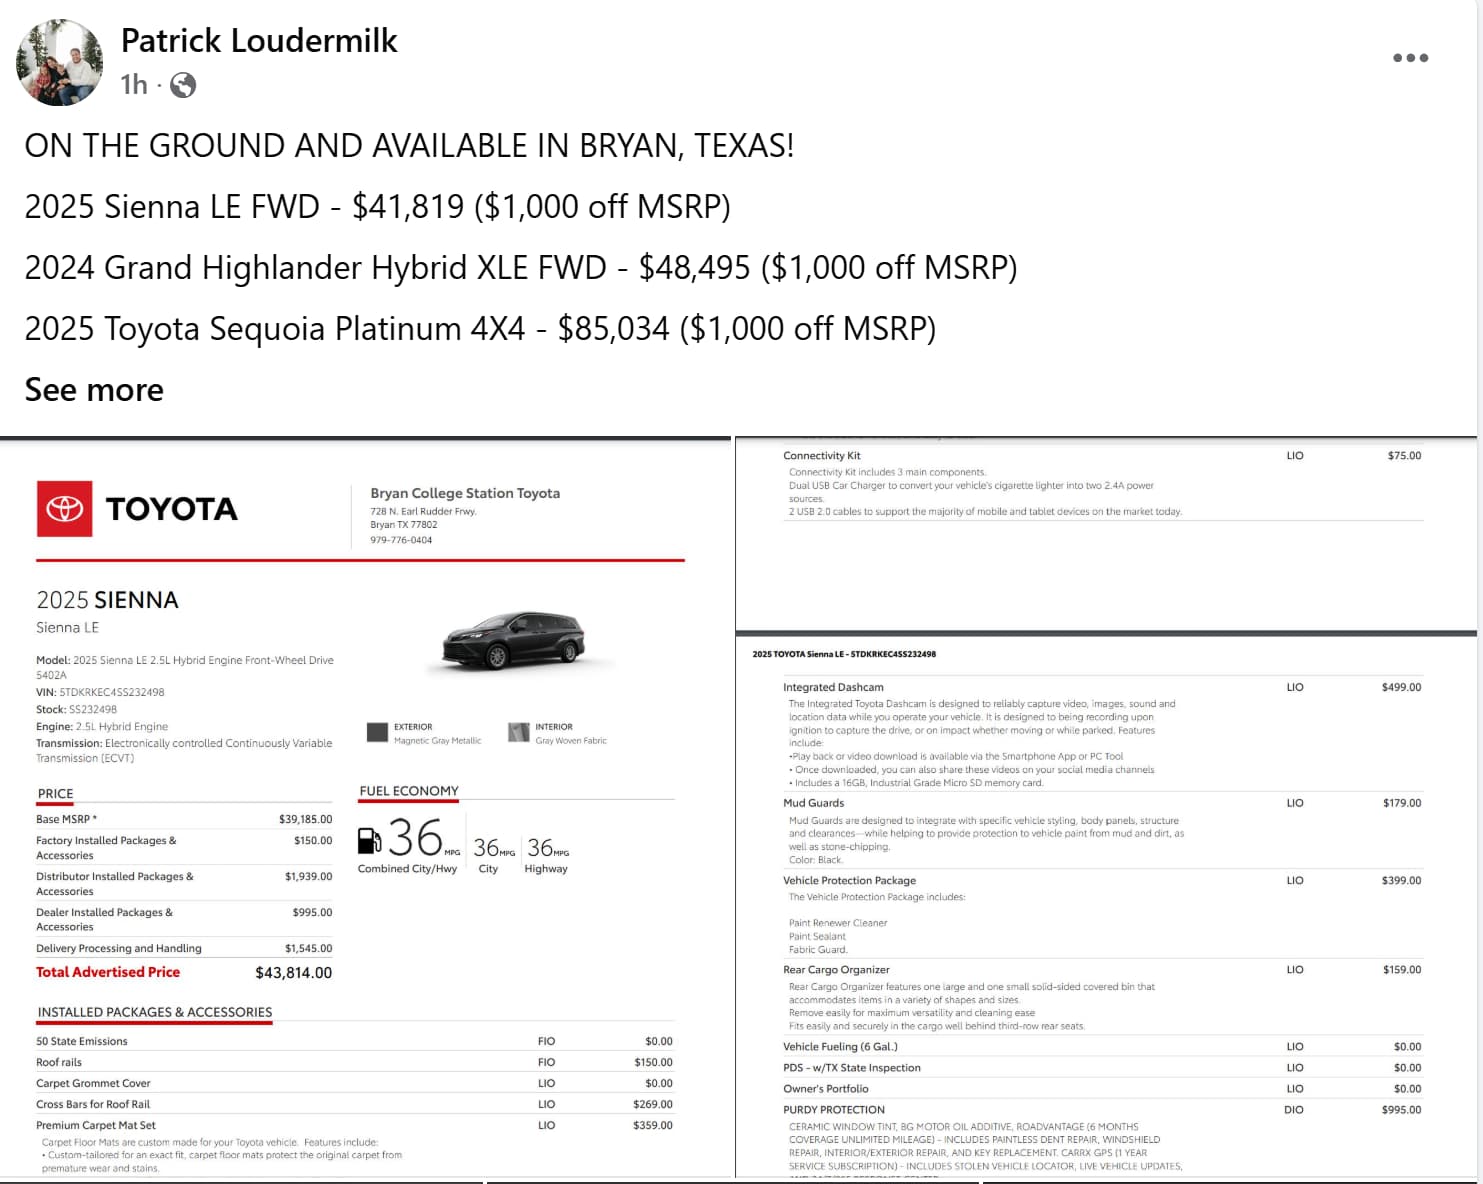Viewport: 1483px width, 1184px height.
Task: Click 'Vehicle Fueling (6 Gal.)' row
Action: click(x=1102, y=1046)
